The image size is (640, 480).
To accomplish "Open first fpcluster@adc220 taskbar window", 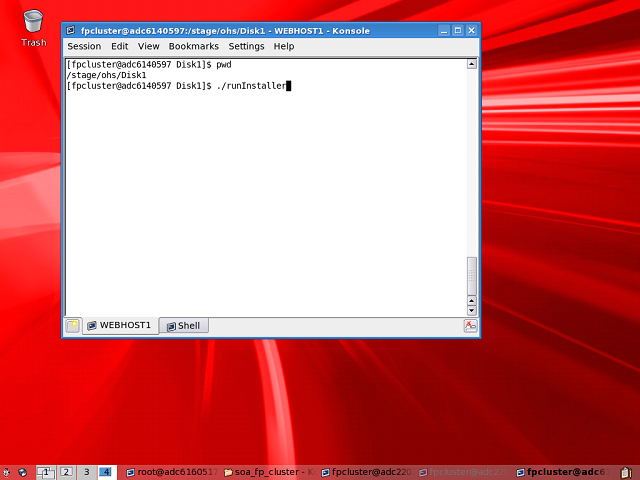I will pyautogui.click(x=367, y=472).
